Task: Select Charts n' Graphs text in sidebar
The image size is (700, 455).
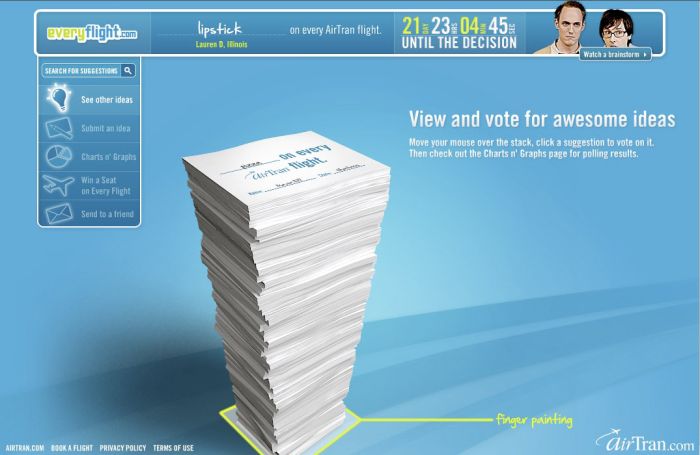Action: [x=109, y=157]
